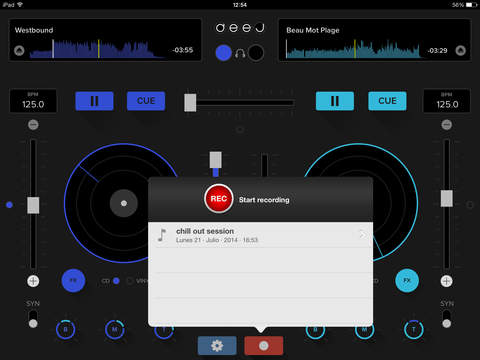Image resolution: width=480 pixels, height=360 pixels.
Task: Open the cyan FX button on right deck
Action: [x=407, y=281]
